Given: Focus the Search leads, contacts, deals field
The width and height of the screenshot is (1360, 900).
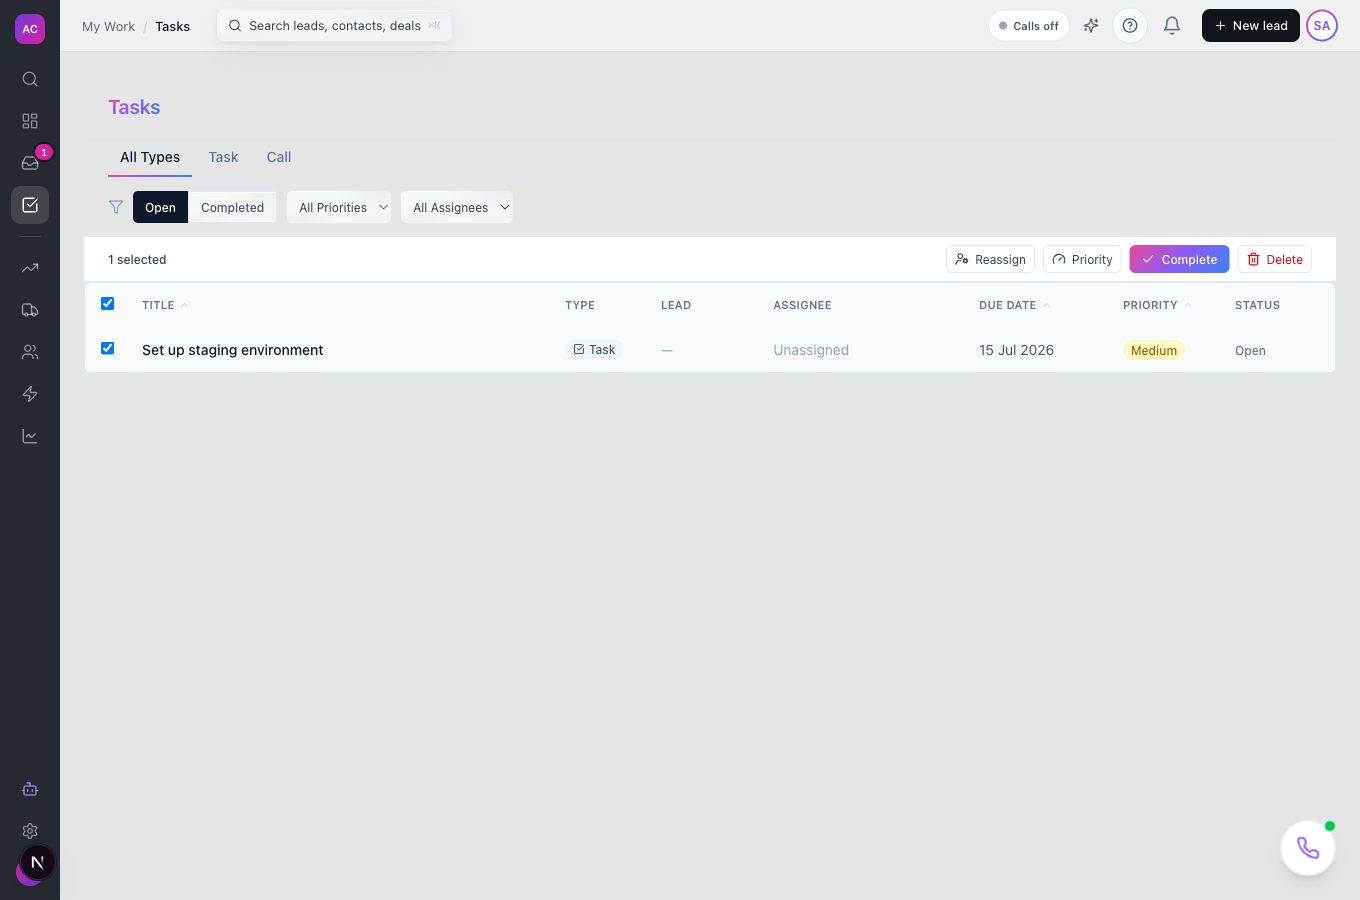Looking at the screenshot, I should [335, 26].
